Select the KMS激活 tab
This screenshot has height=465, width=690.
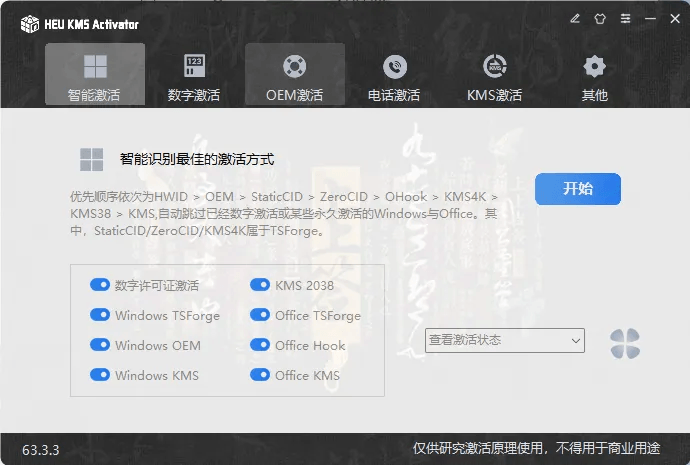pyautogui.click(x=495, y=74)
